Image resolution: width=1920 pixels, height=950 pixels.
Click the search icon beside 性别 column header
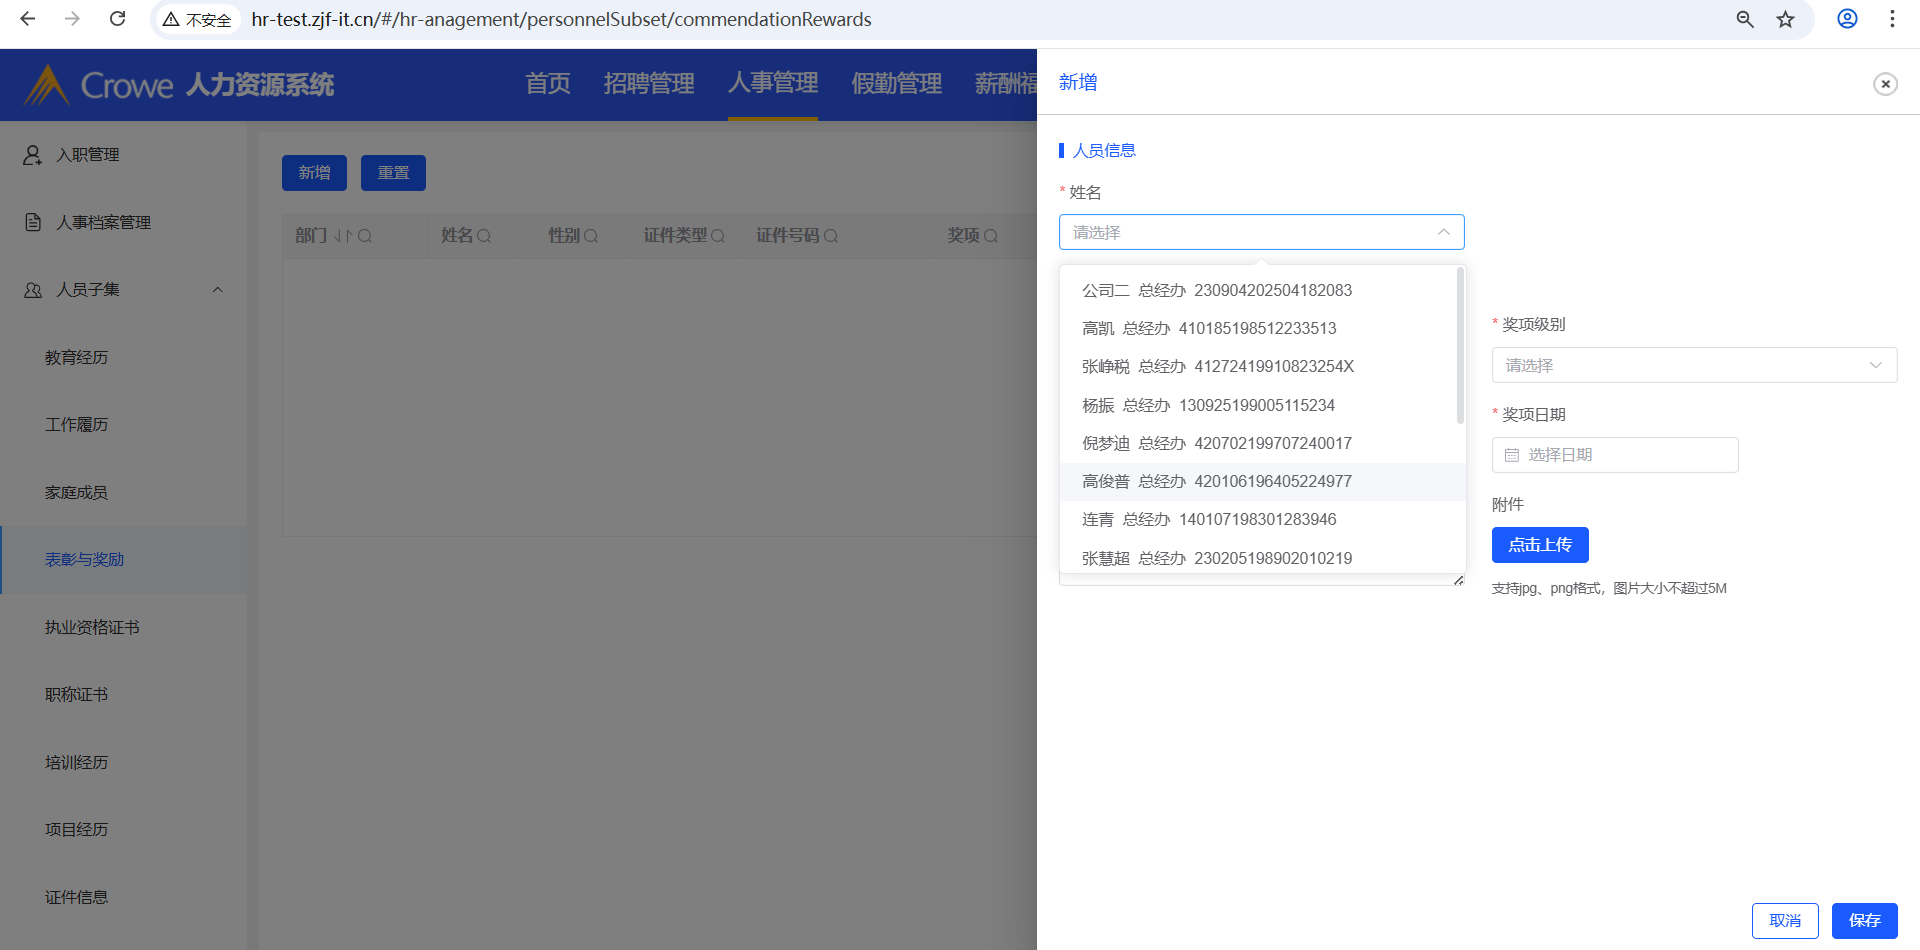coord(591,236)
